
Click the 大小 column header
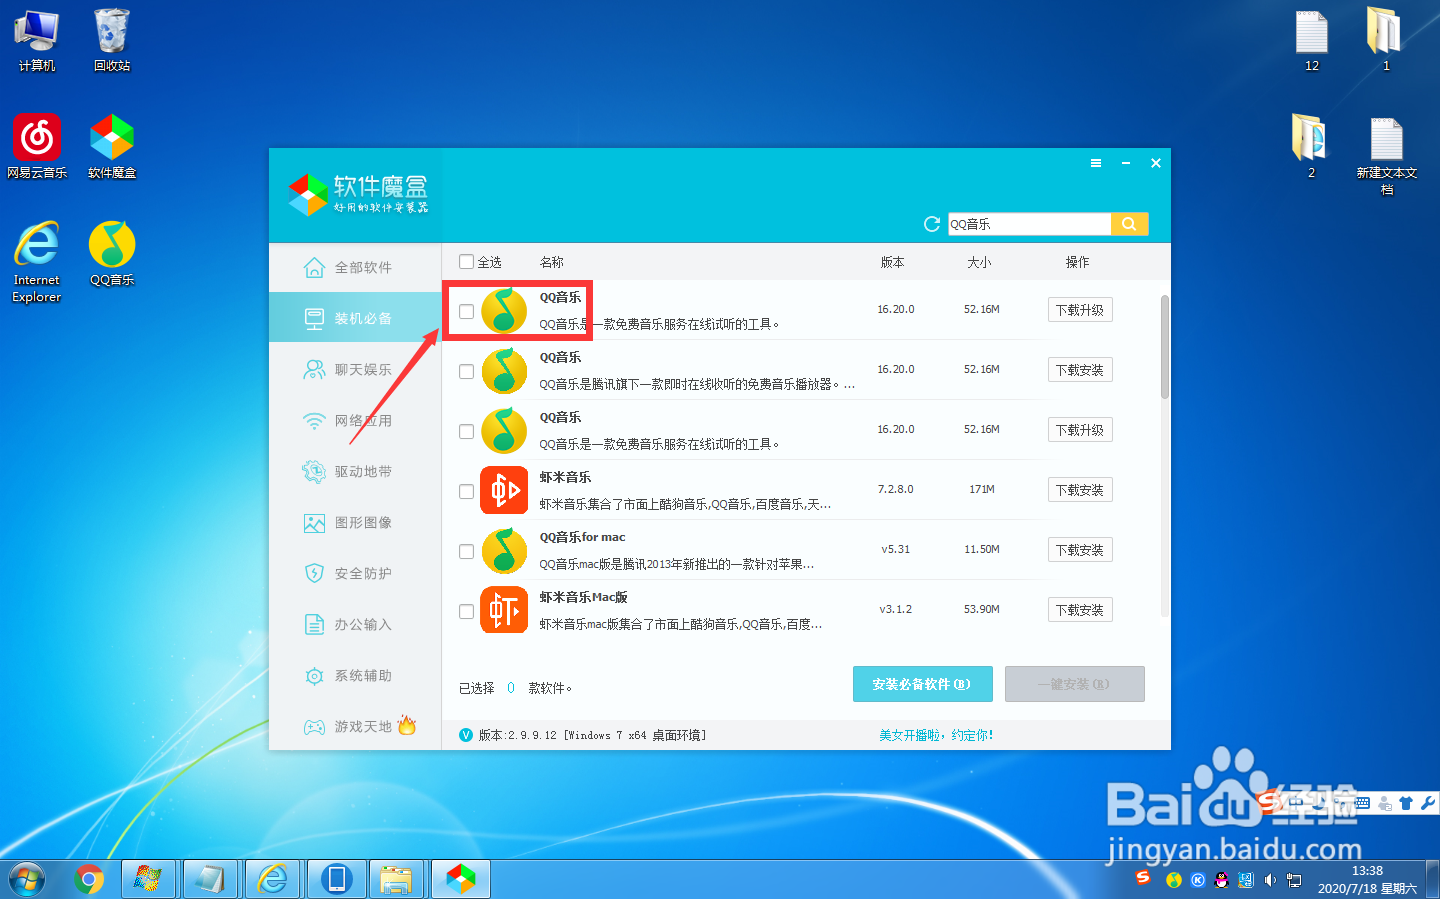tap(979, 262)
